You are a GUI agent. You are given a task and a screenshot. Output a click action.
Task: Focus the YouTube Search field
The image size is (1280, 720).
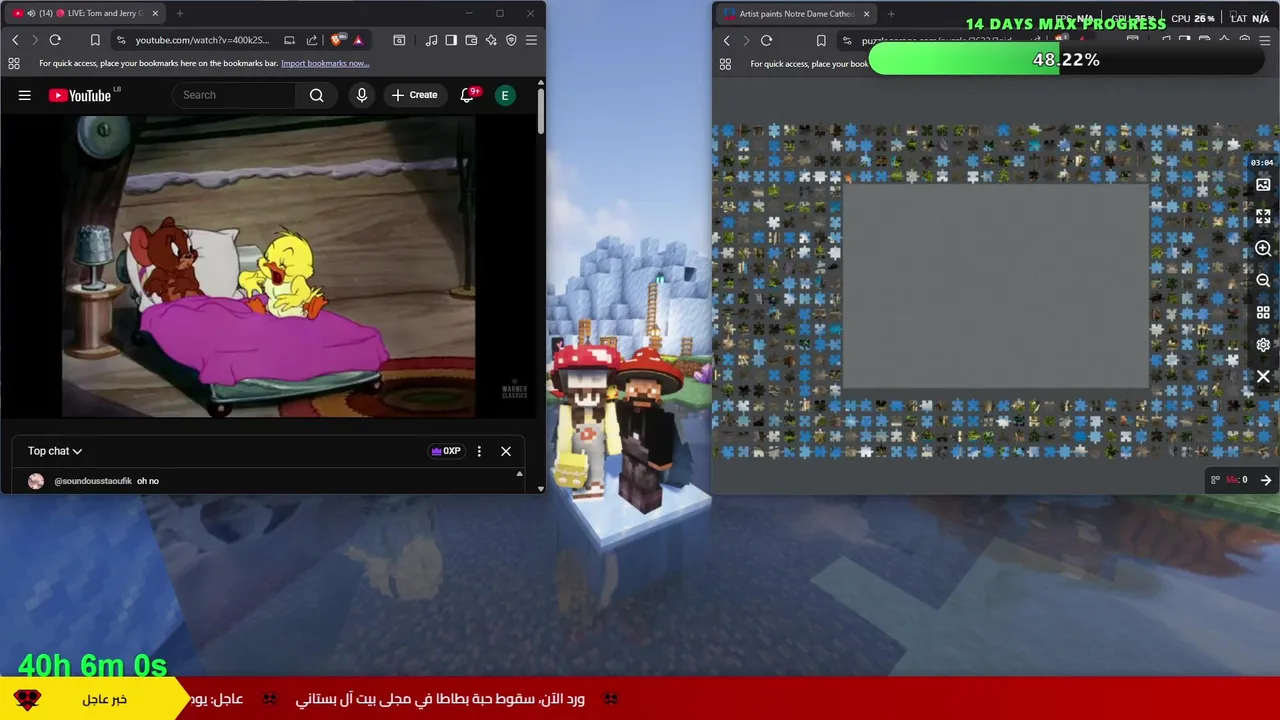[x=235, y=95]
